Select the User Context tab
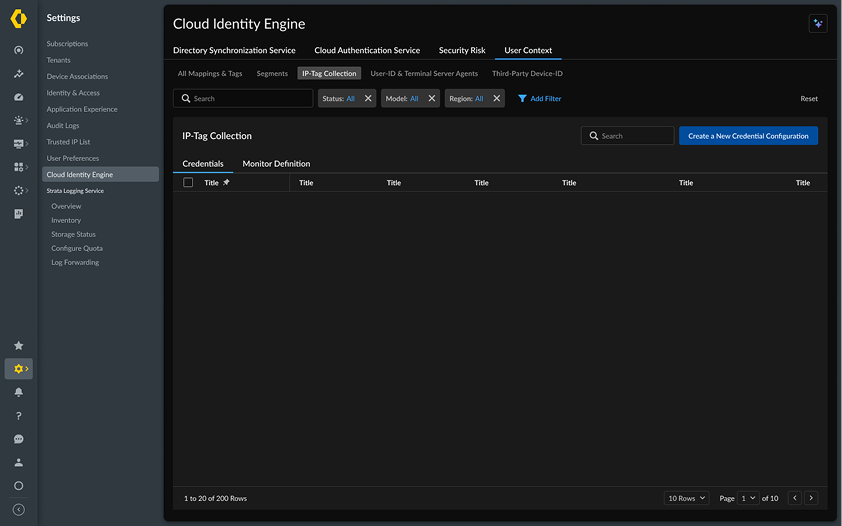The height and width of the screenshot is (526, 842). (x=528, y=50)
